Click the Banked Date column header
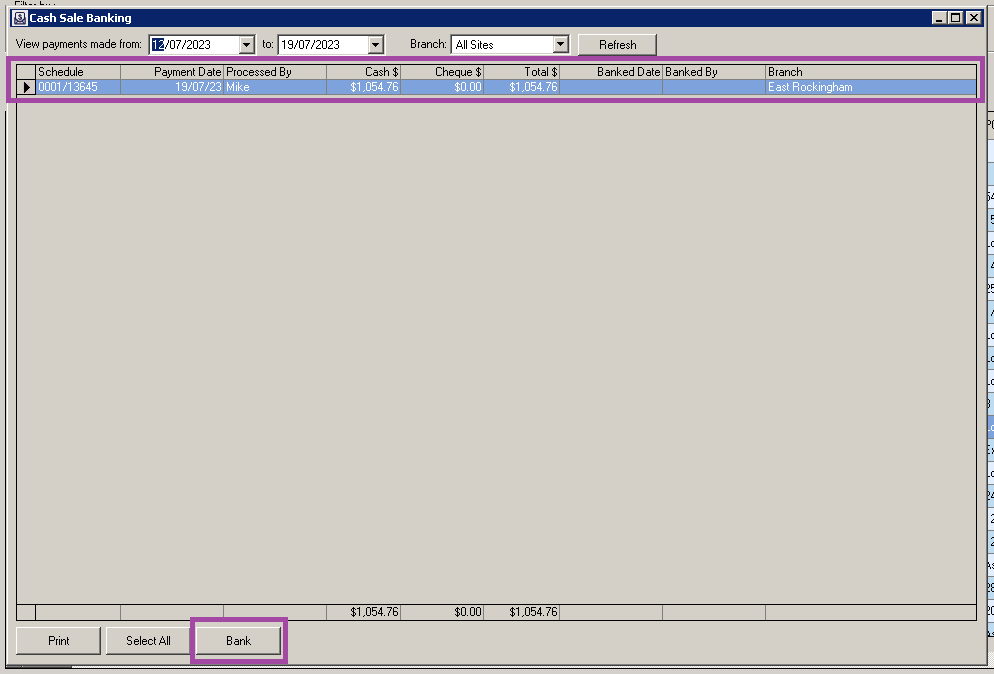 pyautogui.click(x=611, y=72)
